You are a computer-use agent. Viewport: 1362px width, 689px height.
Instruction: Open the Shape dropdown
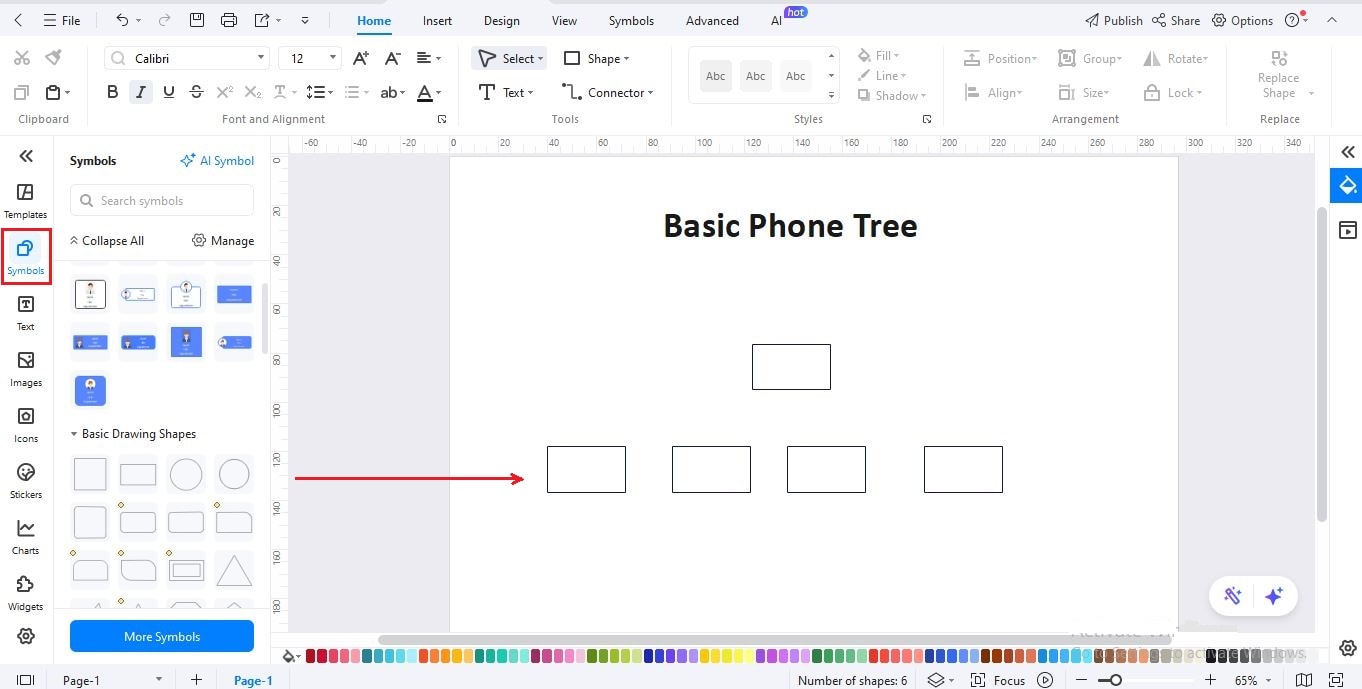(x=597, y=58)
